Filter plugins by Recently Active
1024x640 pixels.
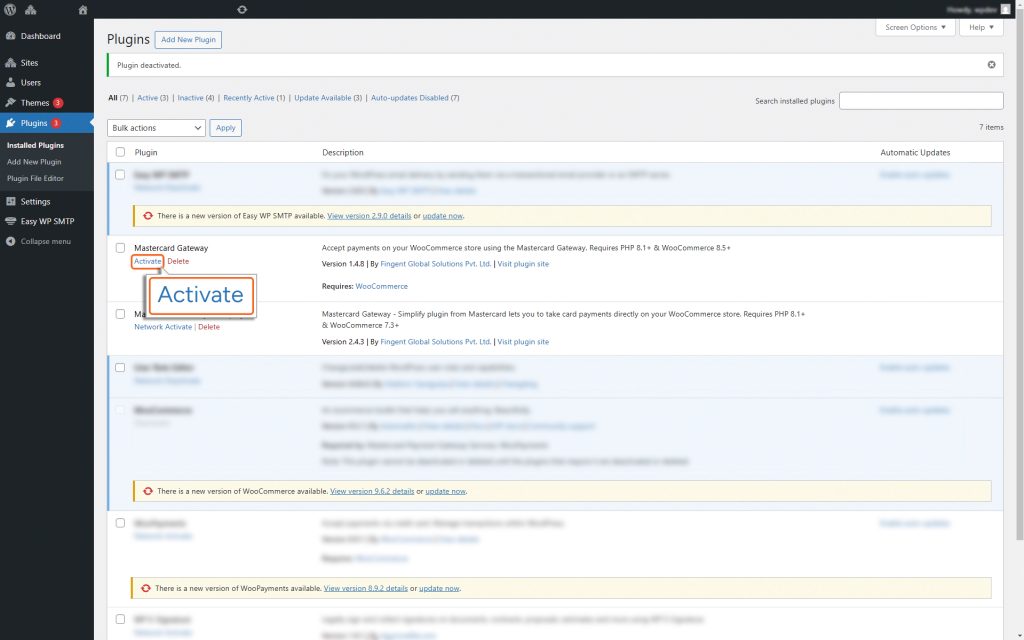(x=249, y=98)
